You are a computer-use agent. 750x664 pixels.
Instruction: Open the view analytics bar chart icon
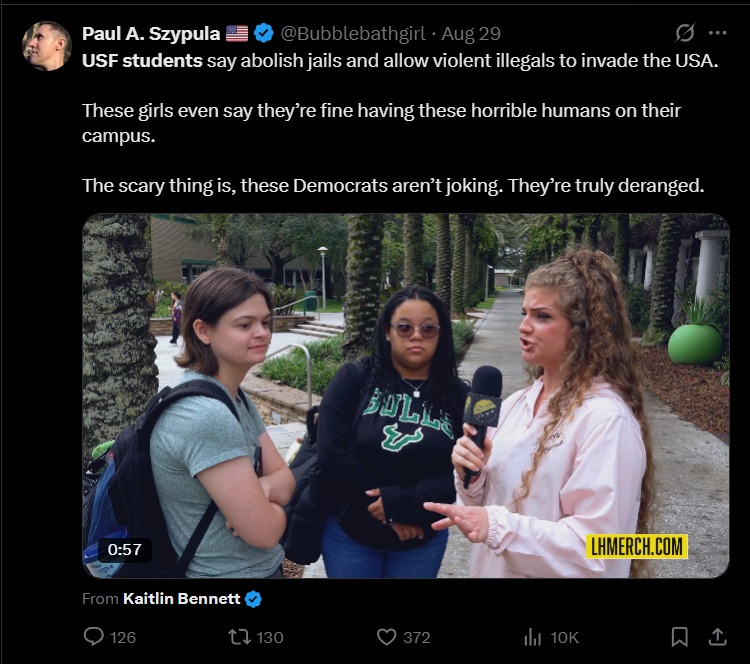tap(532, 636)
